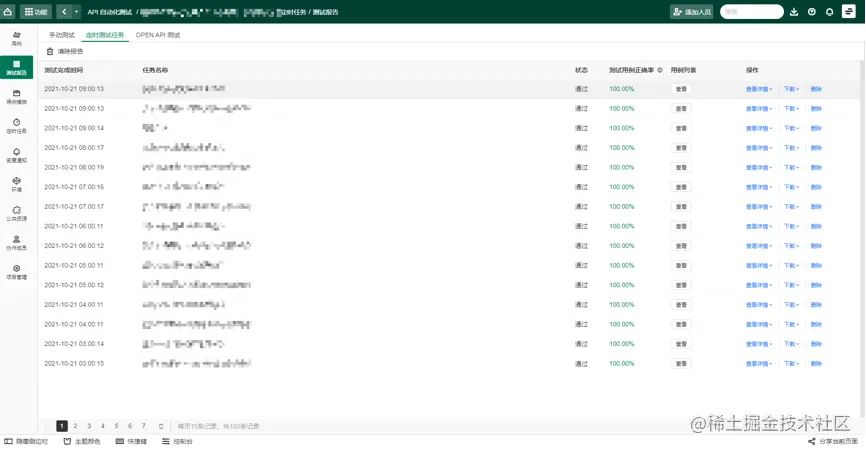The width and height of the screenshot is (866, 449).
Task: Open 项目管理 settings in sidebar
Action: tap(17, 272)
